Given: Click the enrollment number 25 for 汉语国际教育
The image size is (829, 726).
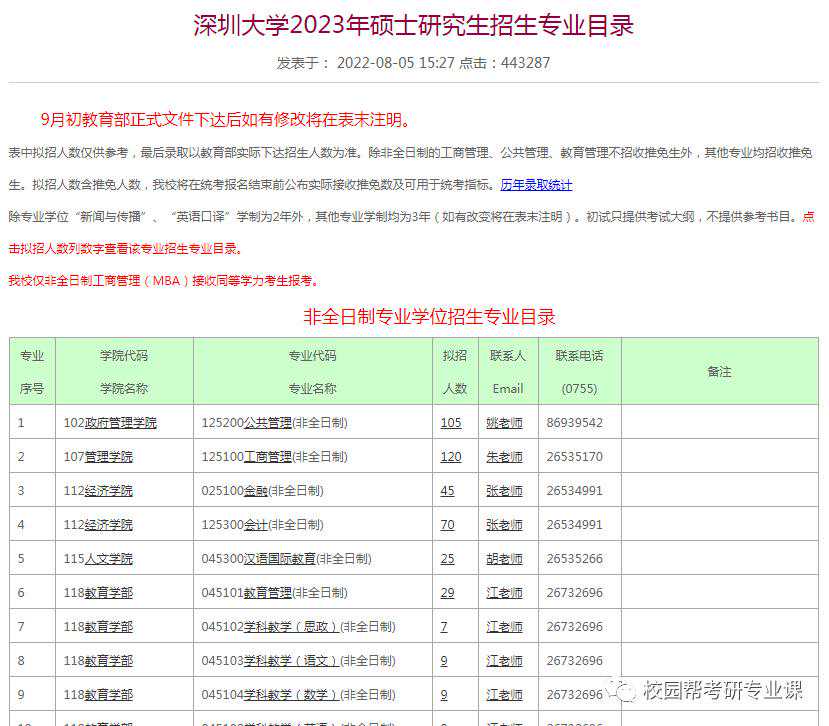Looking at the screenshot, I should [447, 559].
